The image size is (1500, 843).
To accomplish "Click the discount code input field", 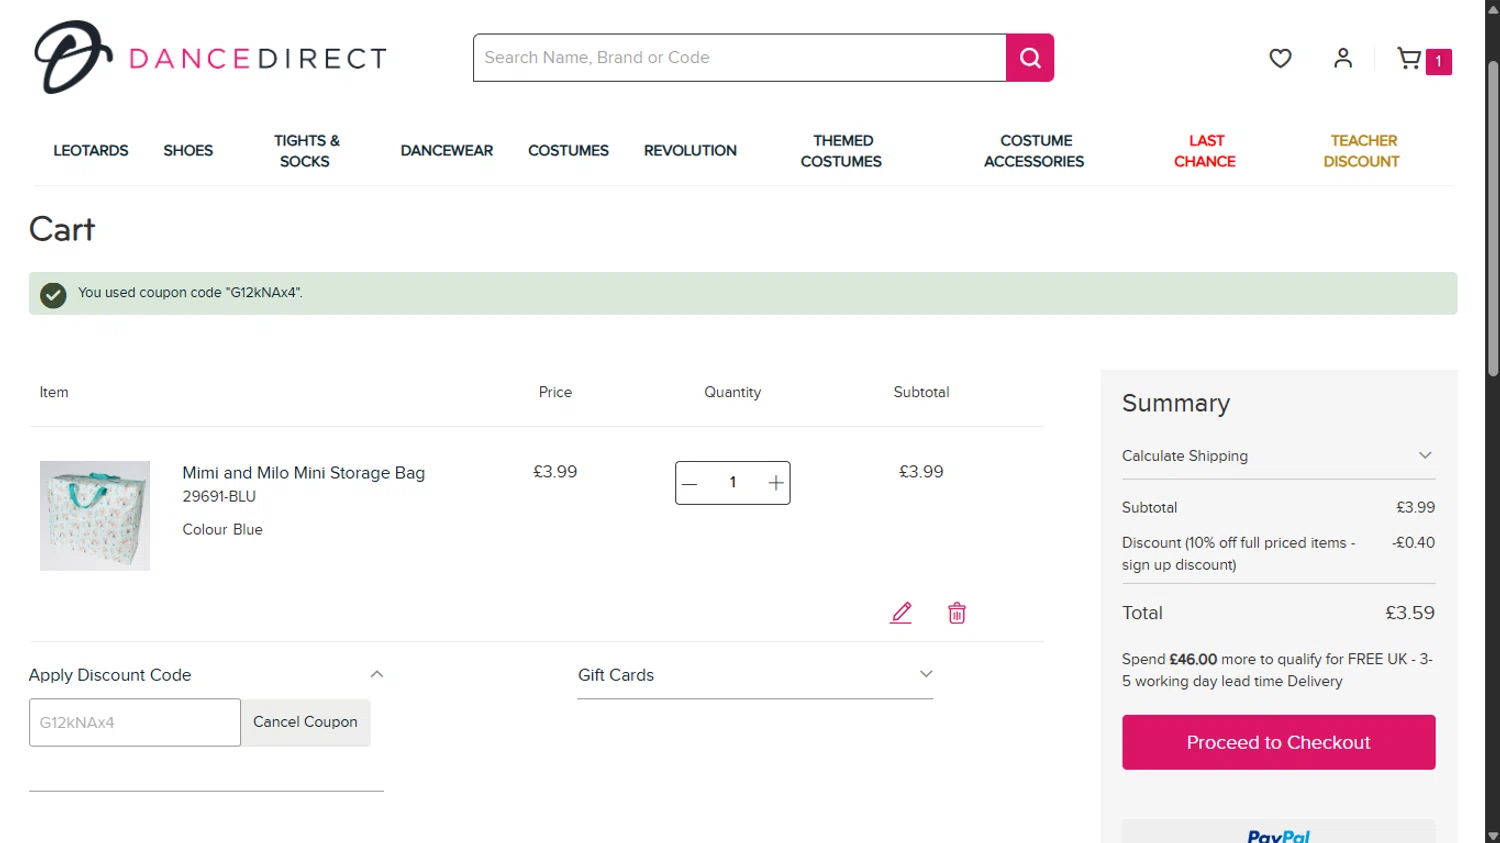I will pos(135,722).
